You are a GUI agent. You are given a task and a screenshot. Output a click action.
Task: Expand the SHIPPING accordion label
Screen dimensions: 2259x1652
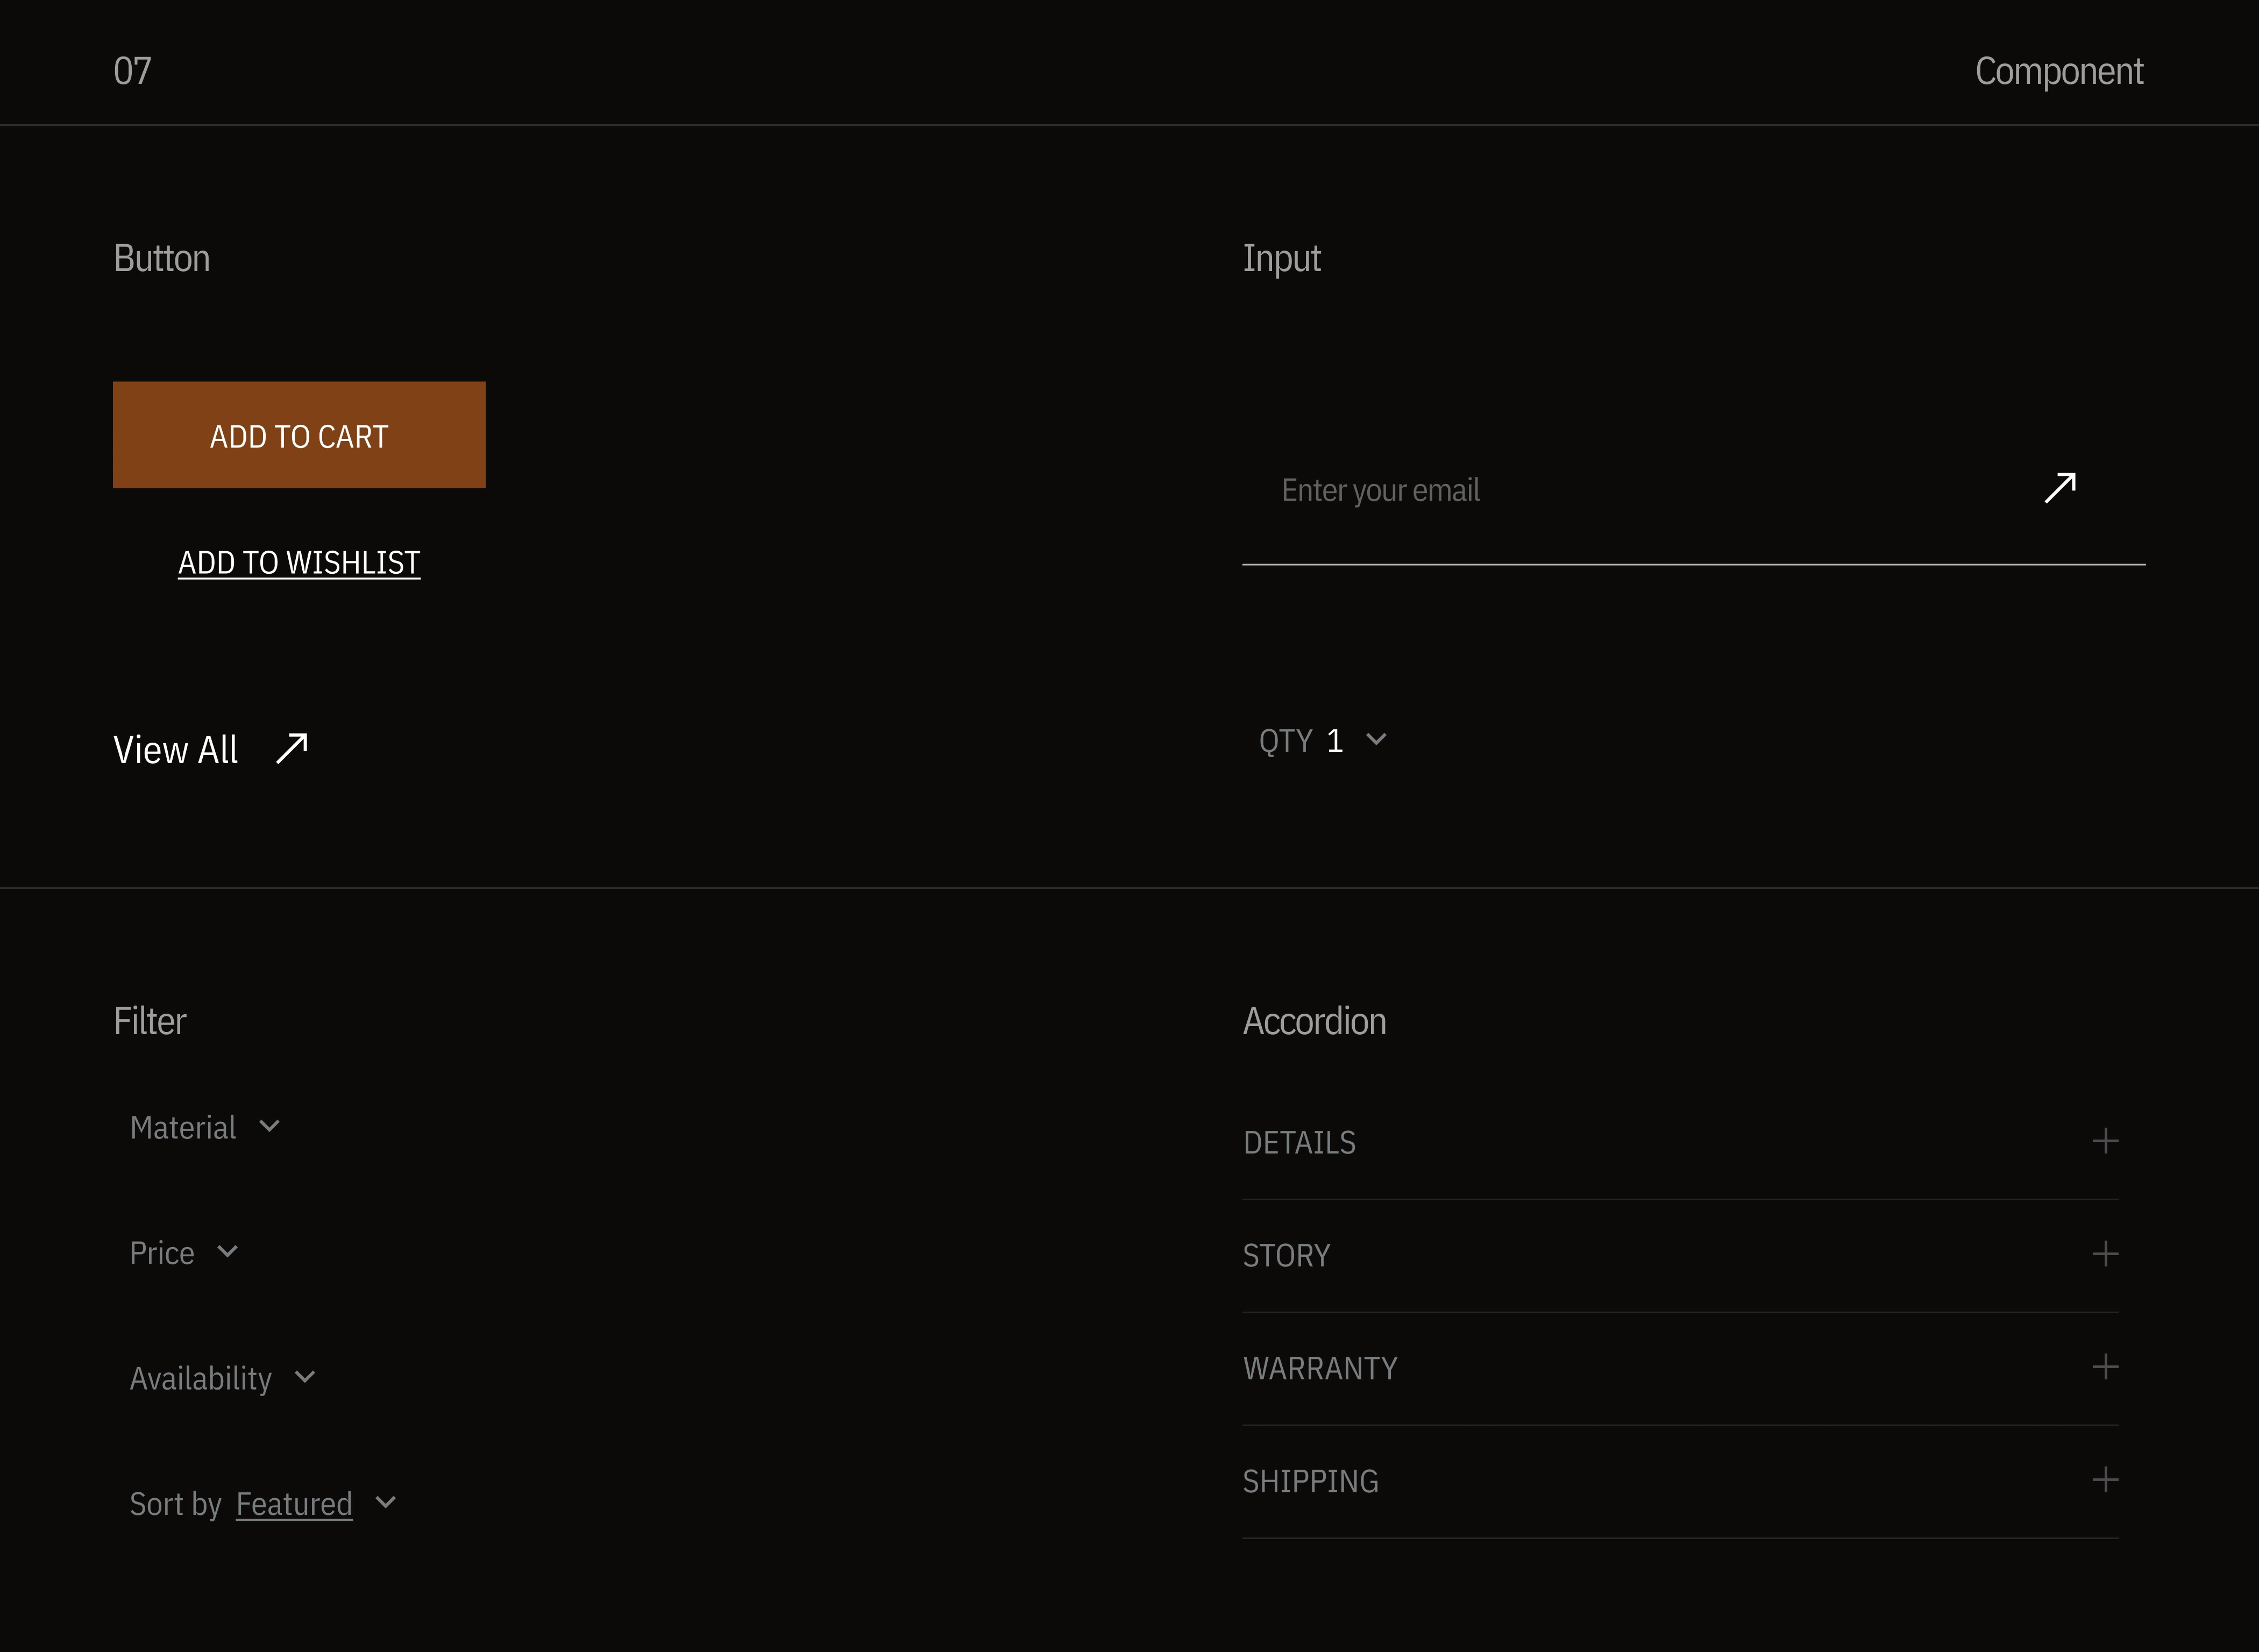pos(1310,1481)
